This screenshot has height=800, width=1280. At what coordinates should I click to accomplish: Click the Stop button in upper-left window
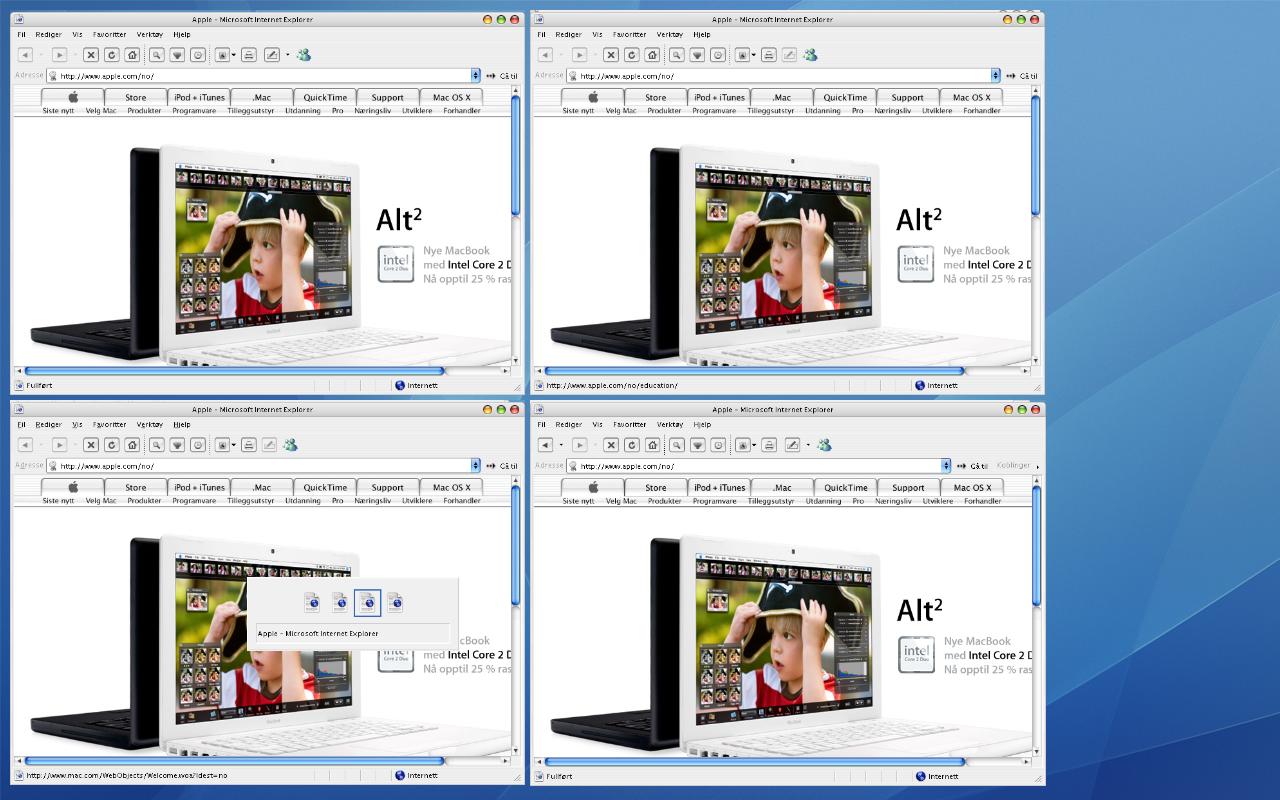pos(91,55)
